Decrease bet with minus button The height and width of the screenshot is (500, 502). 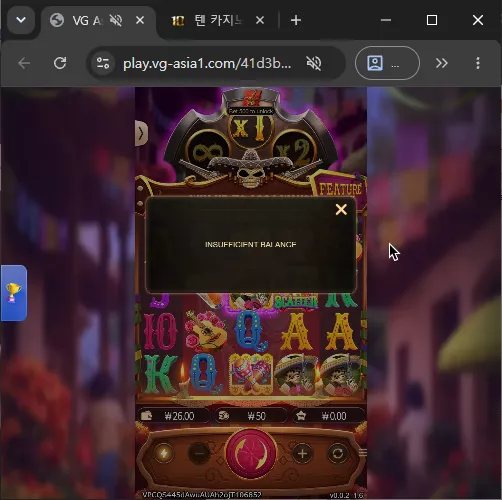tap(199, 453)
